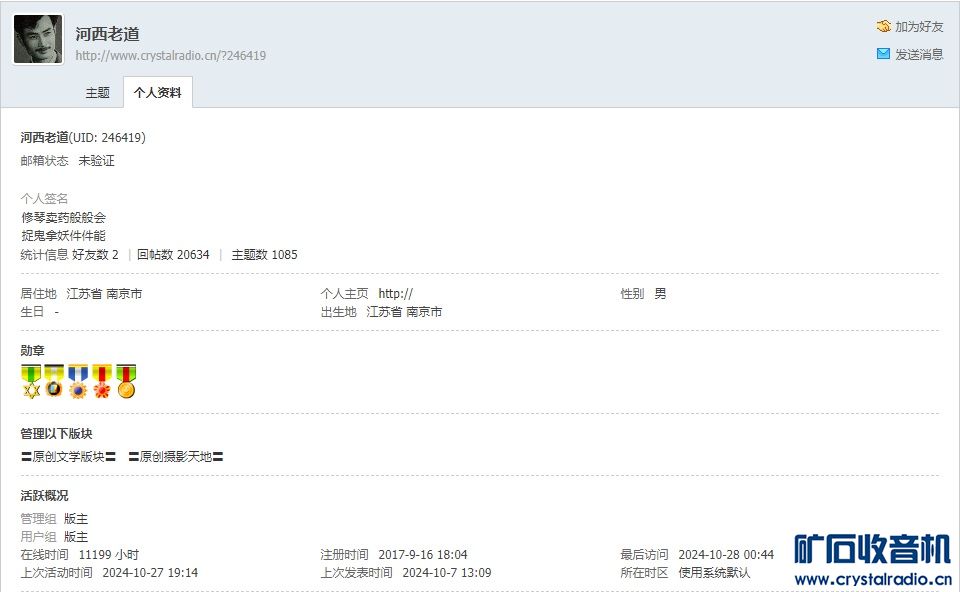Image resolution: width=960 pixels, height=592 pixels.
Task: Click the 个人主页 http:// link
Action: [x=396, y=294]
